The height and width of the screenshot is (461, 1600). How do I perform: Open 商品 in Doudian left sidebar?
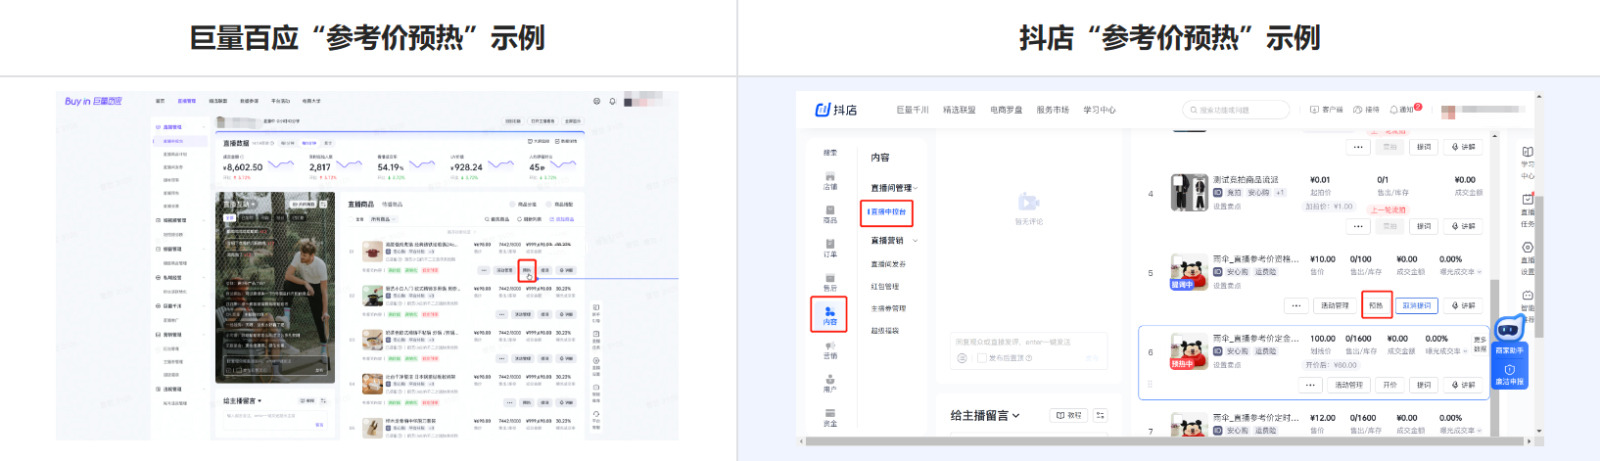(x=830, y=214)
